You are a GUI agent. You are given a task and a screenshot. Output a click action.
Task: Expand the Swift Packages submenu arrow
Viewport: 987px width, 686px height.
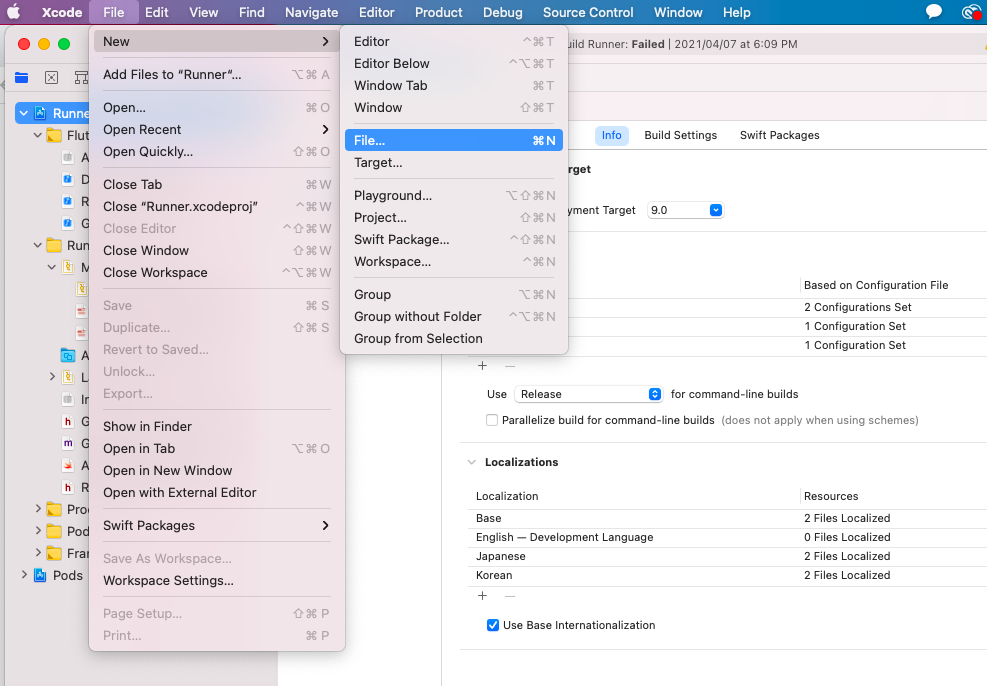tap(325, 526)
